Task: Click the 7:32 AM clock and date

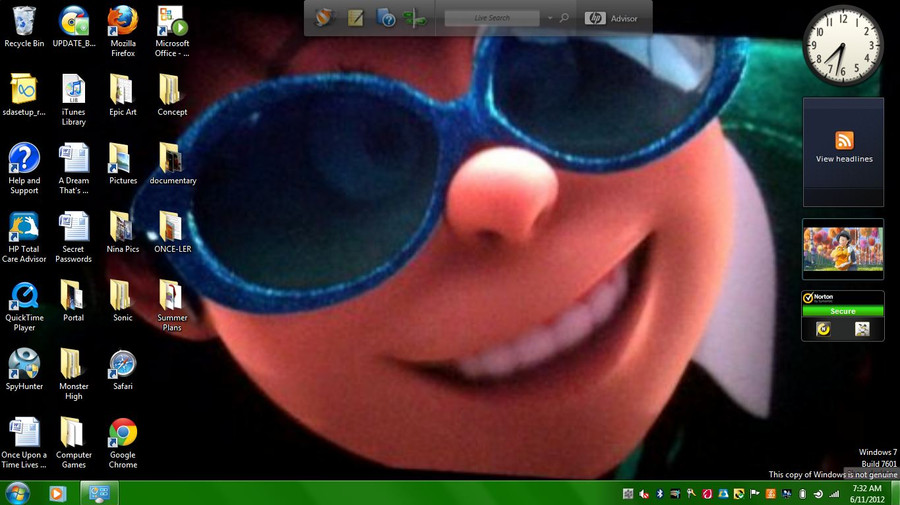Action: [x=867, y=494]
